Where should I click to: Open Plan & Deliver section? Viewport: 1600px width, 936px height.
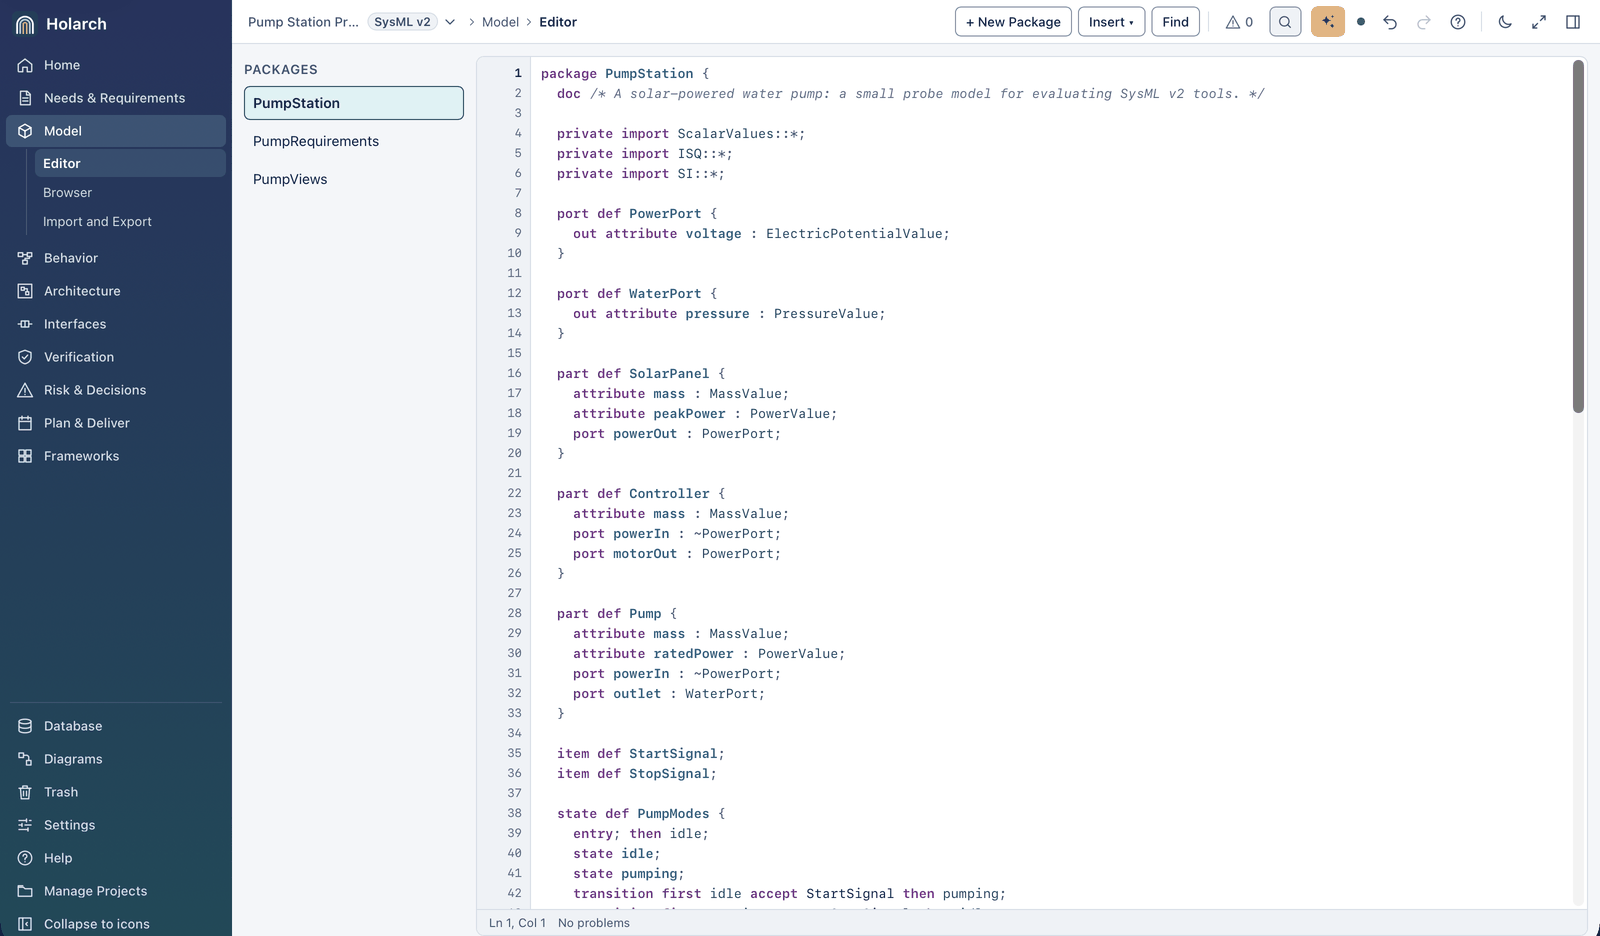(116, 423)
